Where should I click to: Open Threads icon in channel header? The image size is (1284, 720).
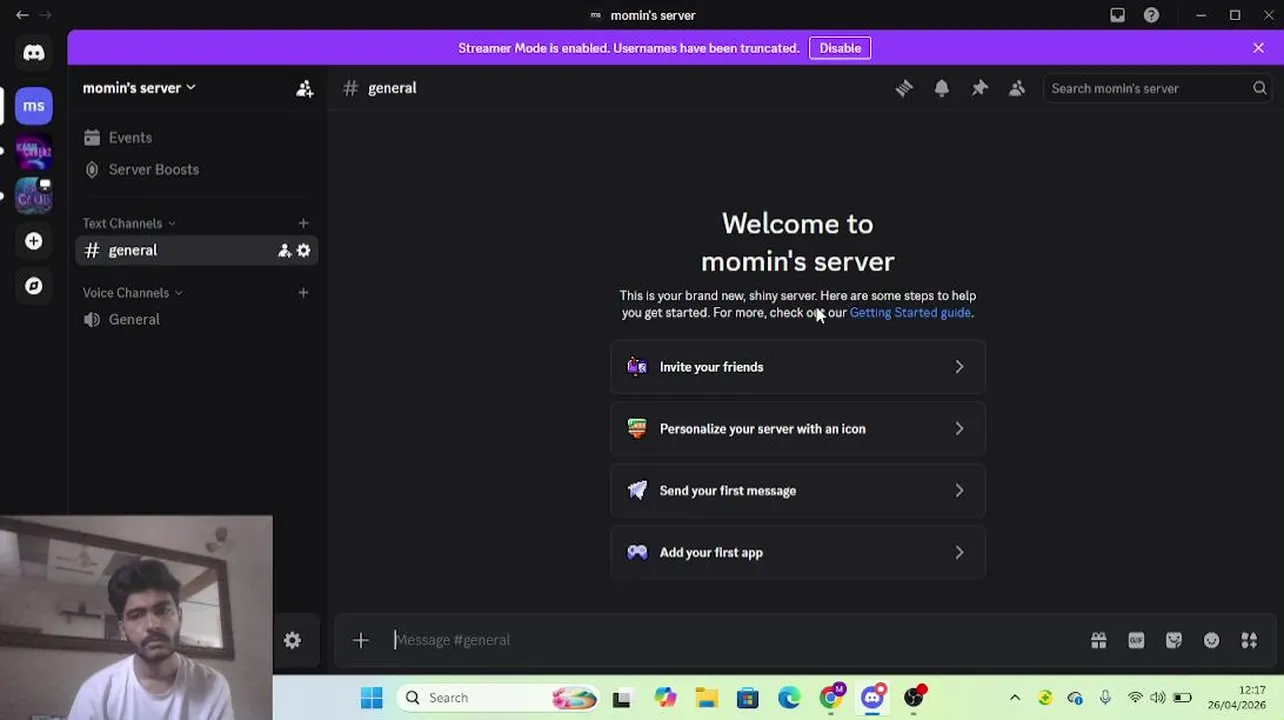coord(904,88)
